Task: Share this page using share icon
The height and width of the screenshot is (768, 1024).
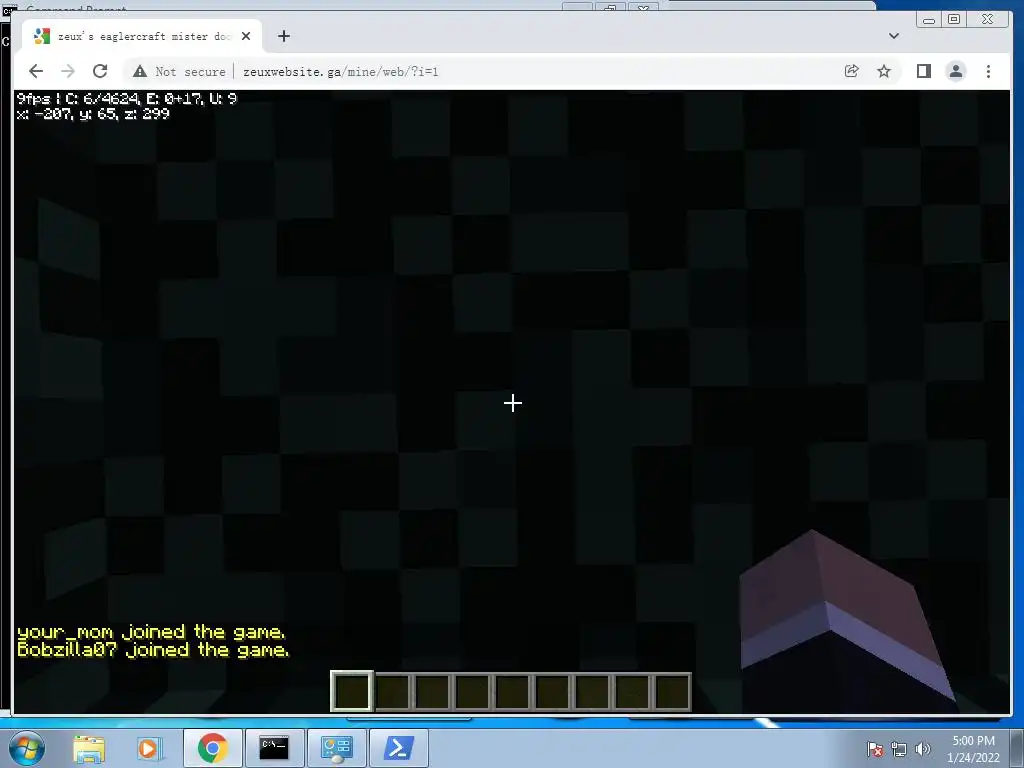Action: click(x=852, y=71)
